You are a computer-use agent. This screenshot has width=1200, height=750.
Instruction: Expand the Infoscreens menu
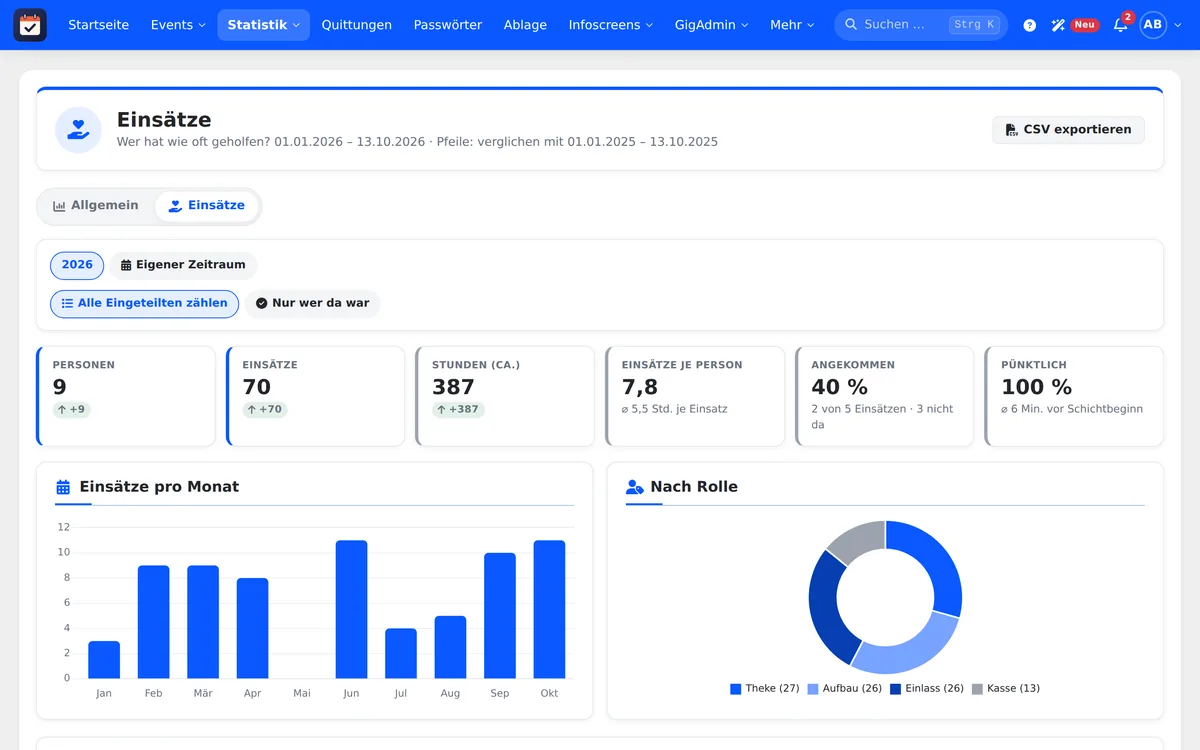[x=611, y=25]
